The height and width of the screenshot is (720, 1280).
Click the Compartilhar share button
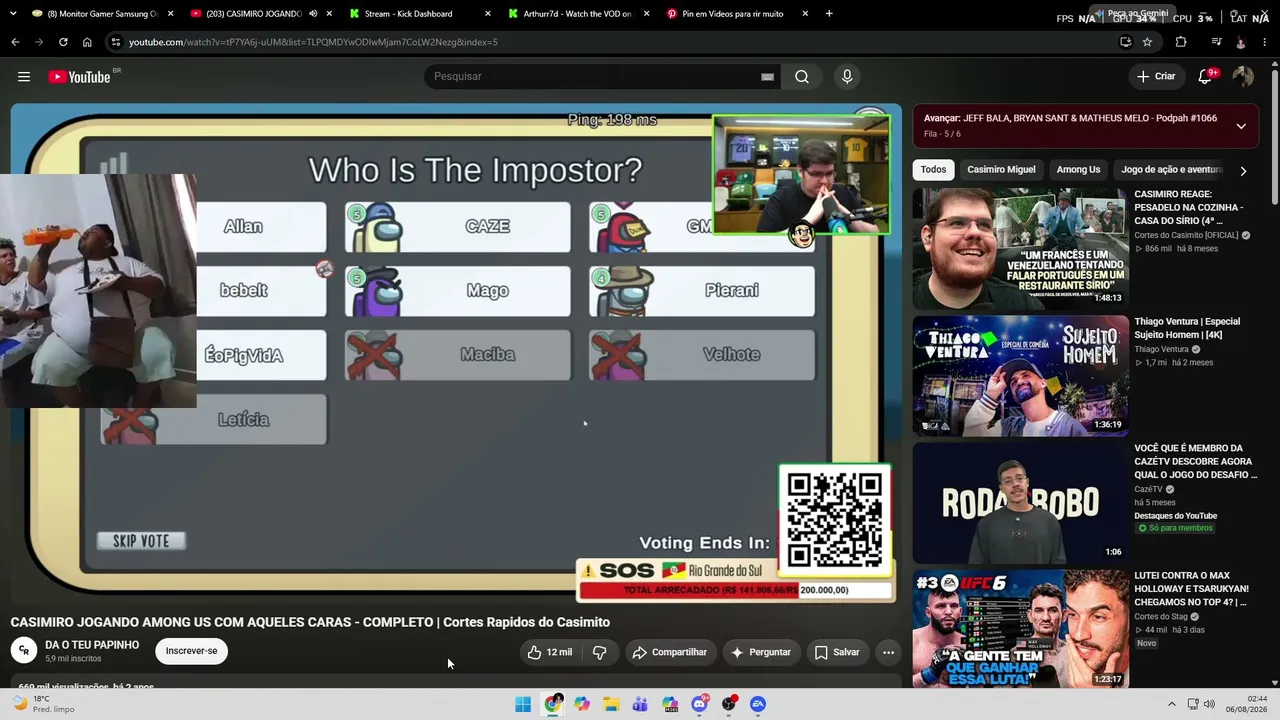pos(670,652)
